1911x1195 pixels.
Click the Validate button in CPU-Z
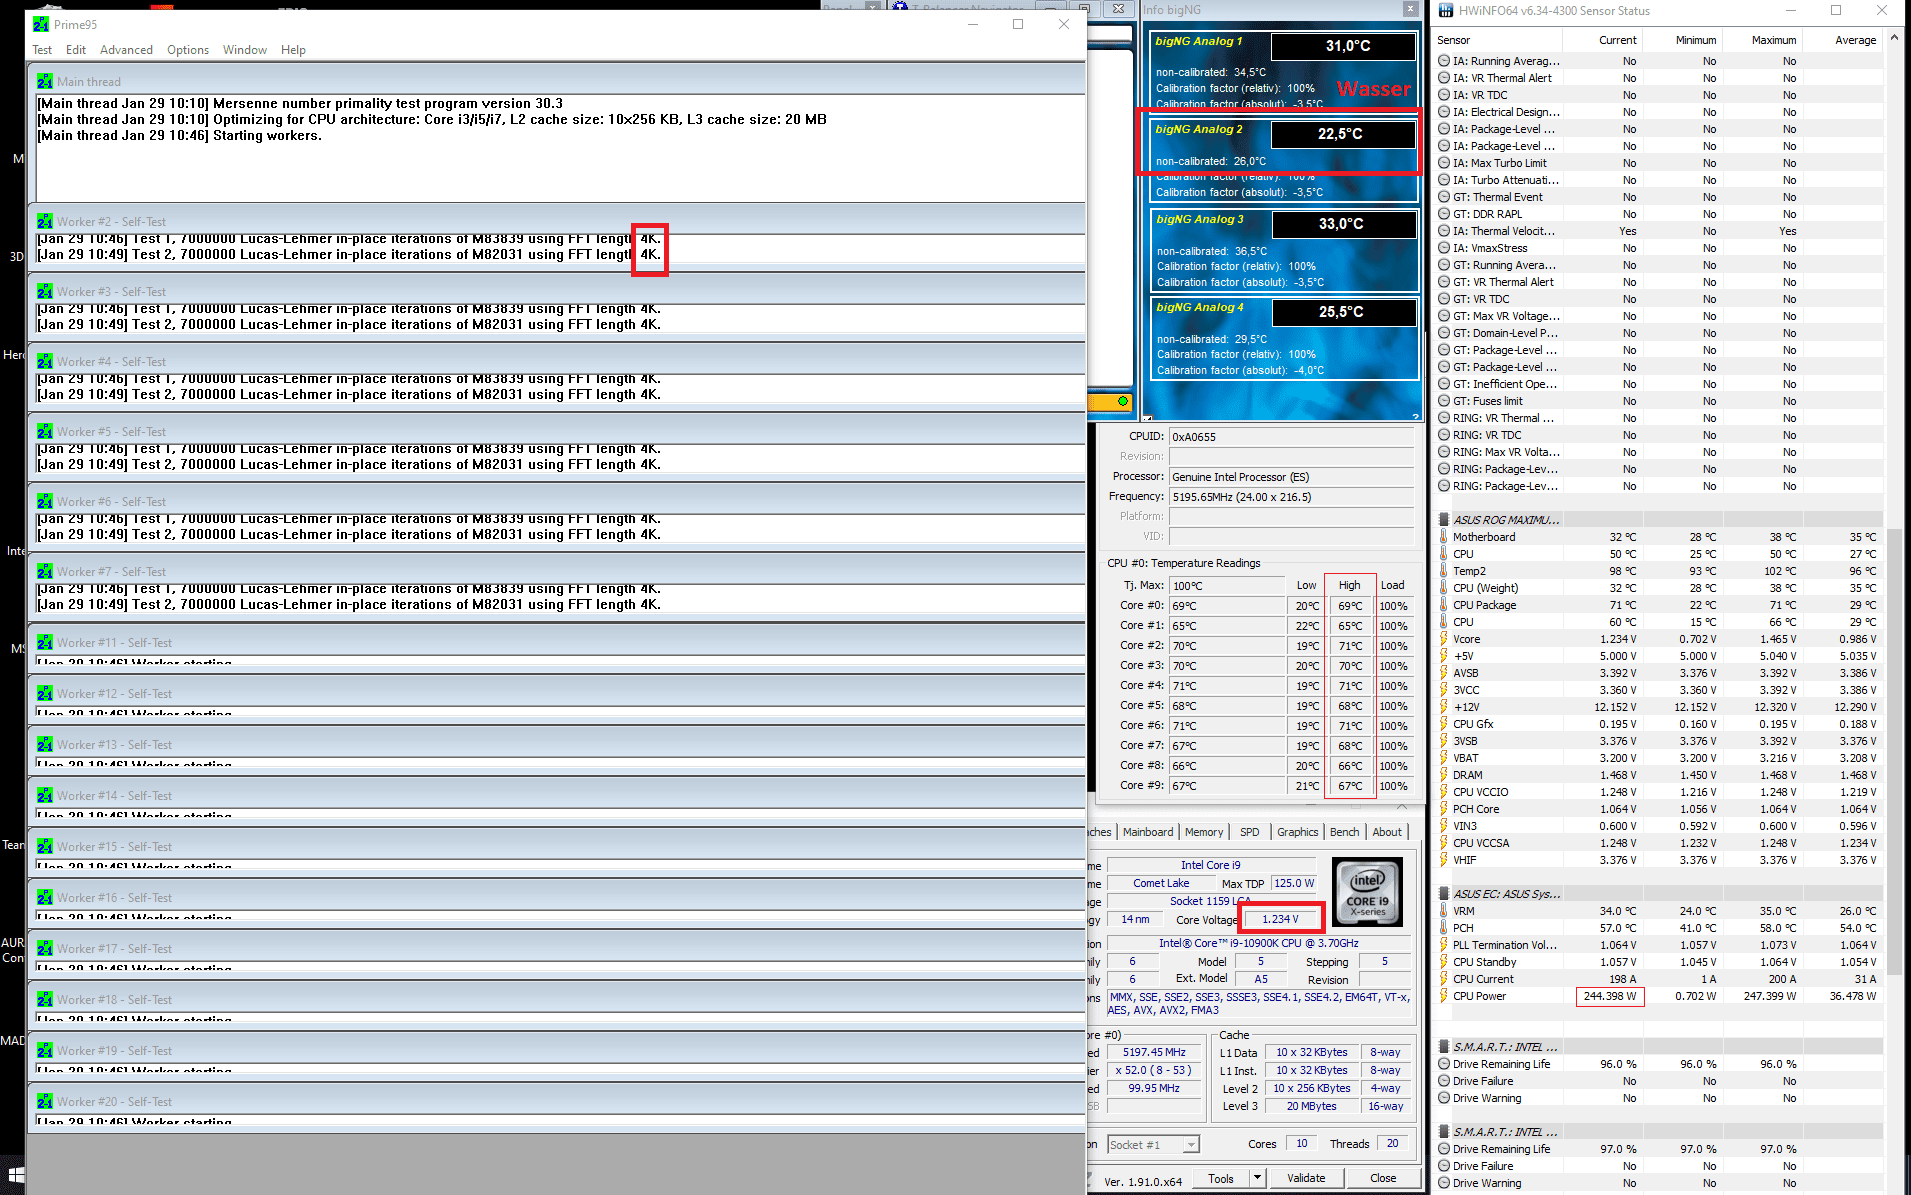1306,1178
